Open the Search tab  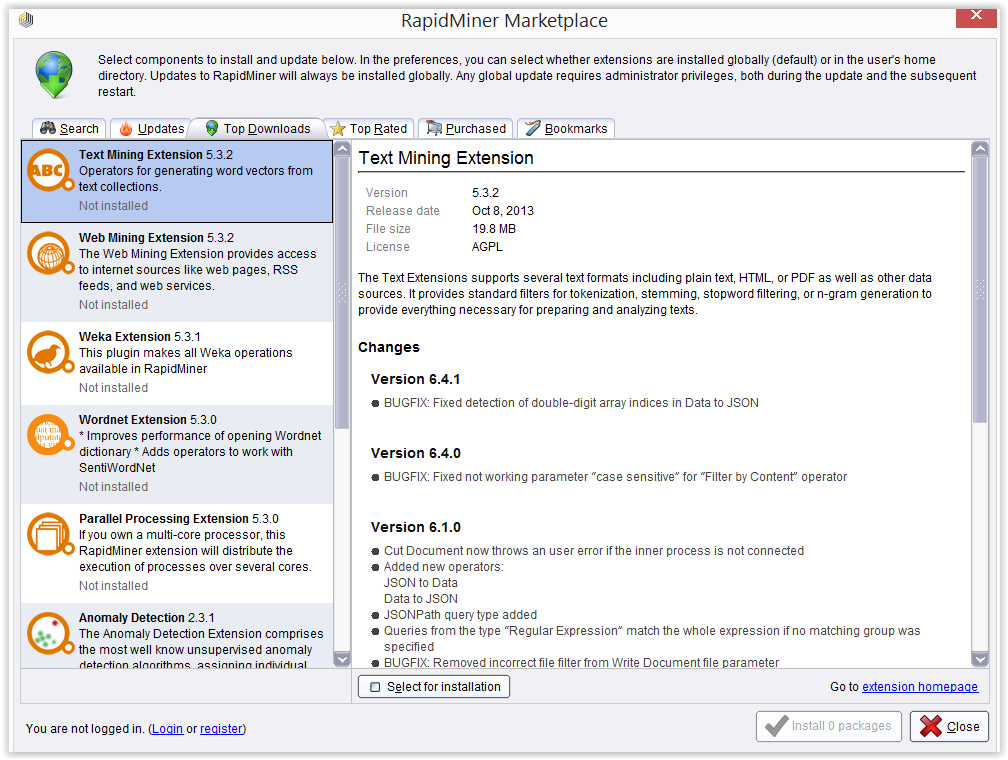click(x=69, y=129)
